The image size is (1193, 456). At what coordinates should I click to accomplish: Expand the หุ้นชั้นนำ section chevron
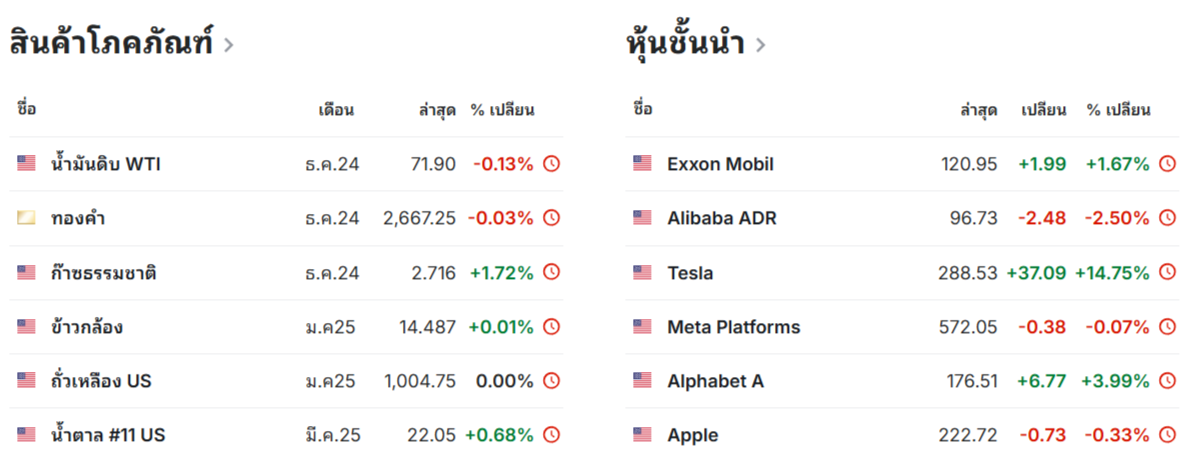[x=760, y=46]
